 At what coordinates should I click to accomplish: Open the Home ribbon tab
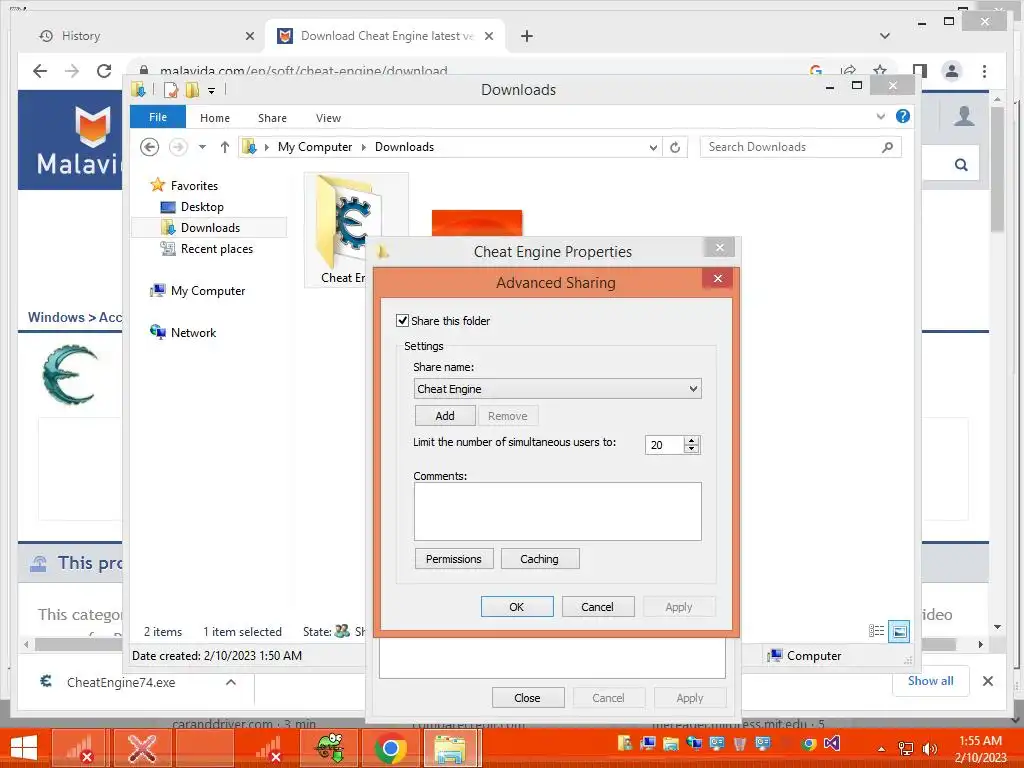click(215, 118)
